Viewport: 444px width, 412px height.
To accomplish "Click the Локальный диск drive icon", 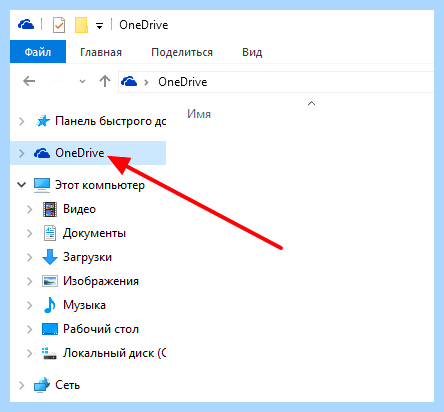I will click(x=49, y=353).
